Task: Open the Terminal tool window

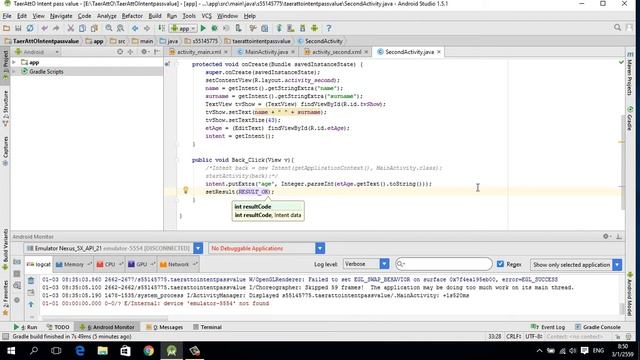Action: tap(207, 327)
